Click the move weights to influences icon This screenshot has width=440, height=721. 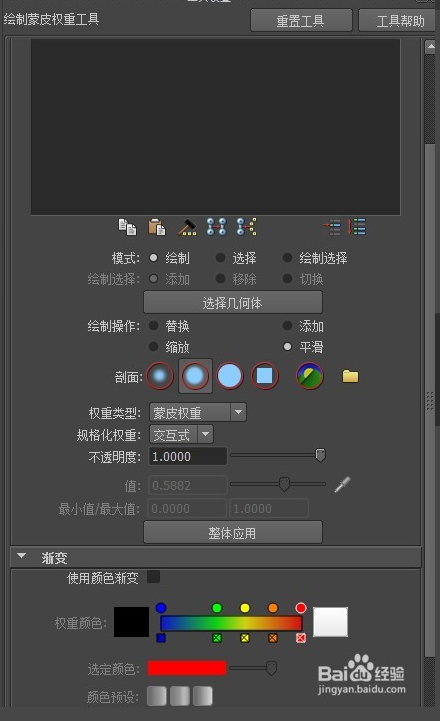217,227
